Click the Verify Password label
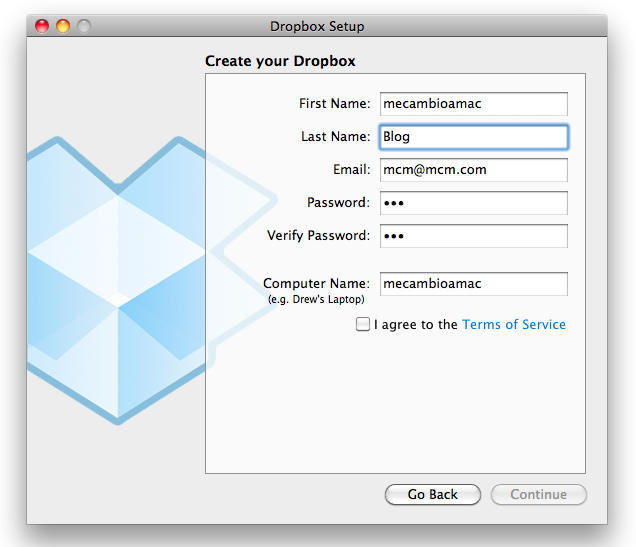The width and height of the screenshot is (636, 547). [318, 236]
